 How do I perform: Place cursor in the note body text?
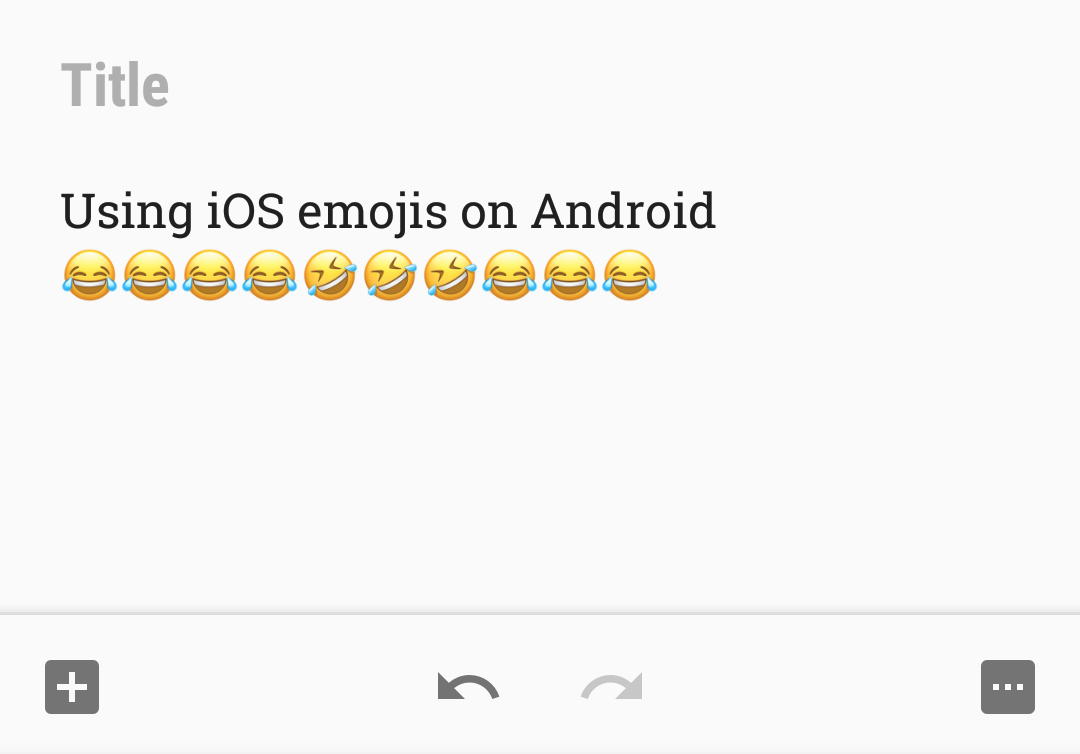click(388, 211)
